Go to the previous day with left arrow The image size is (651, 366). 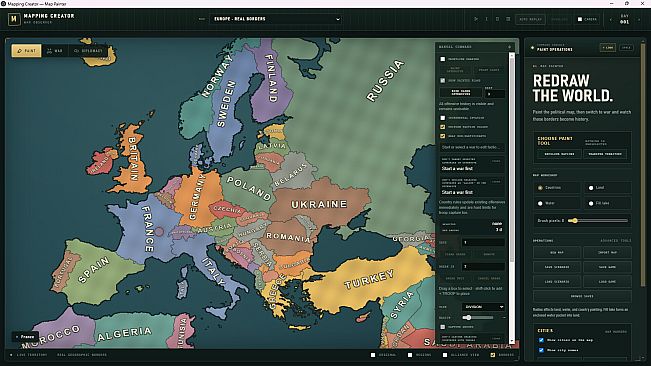(x=610, y=20)
